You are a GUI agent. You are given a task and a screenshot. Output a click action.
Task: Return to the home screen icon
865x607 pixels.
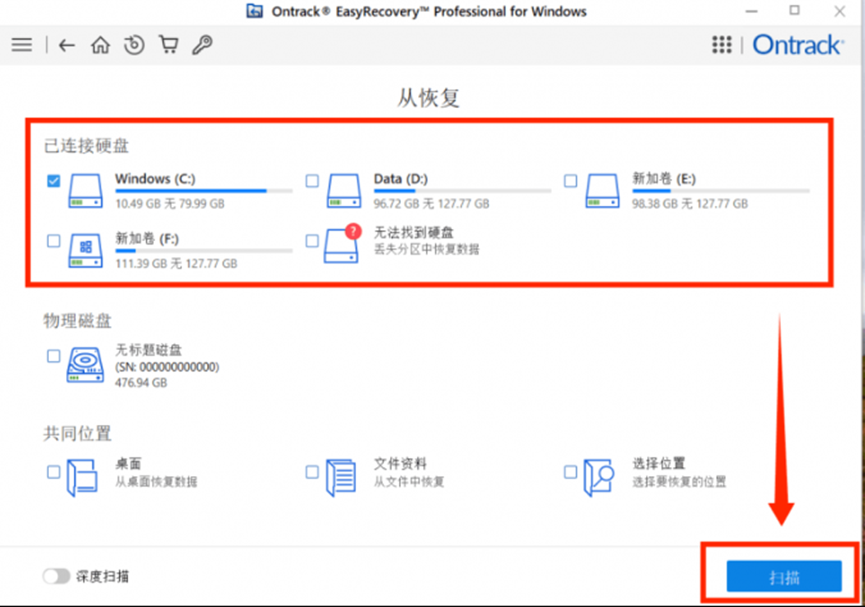coord(100,45)
